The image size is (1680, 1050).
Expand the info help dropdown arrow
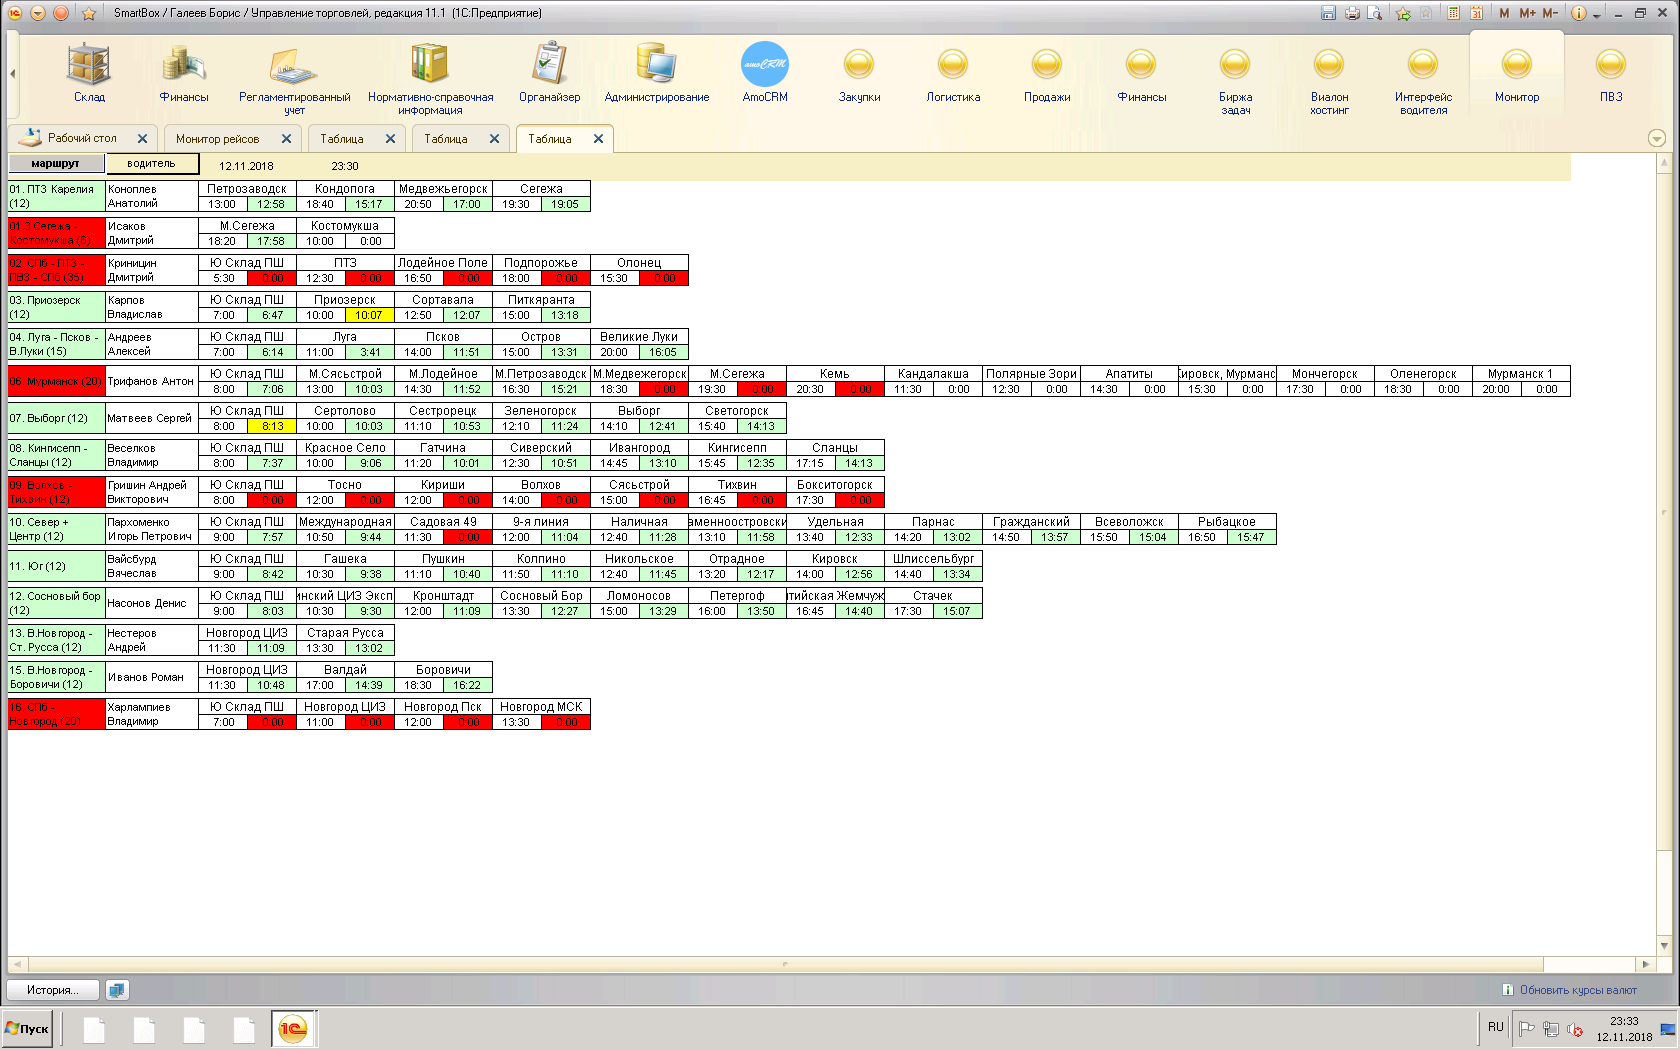(1597, 15)
